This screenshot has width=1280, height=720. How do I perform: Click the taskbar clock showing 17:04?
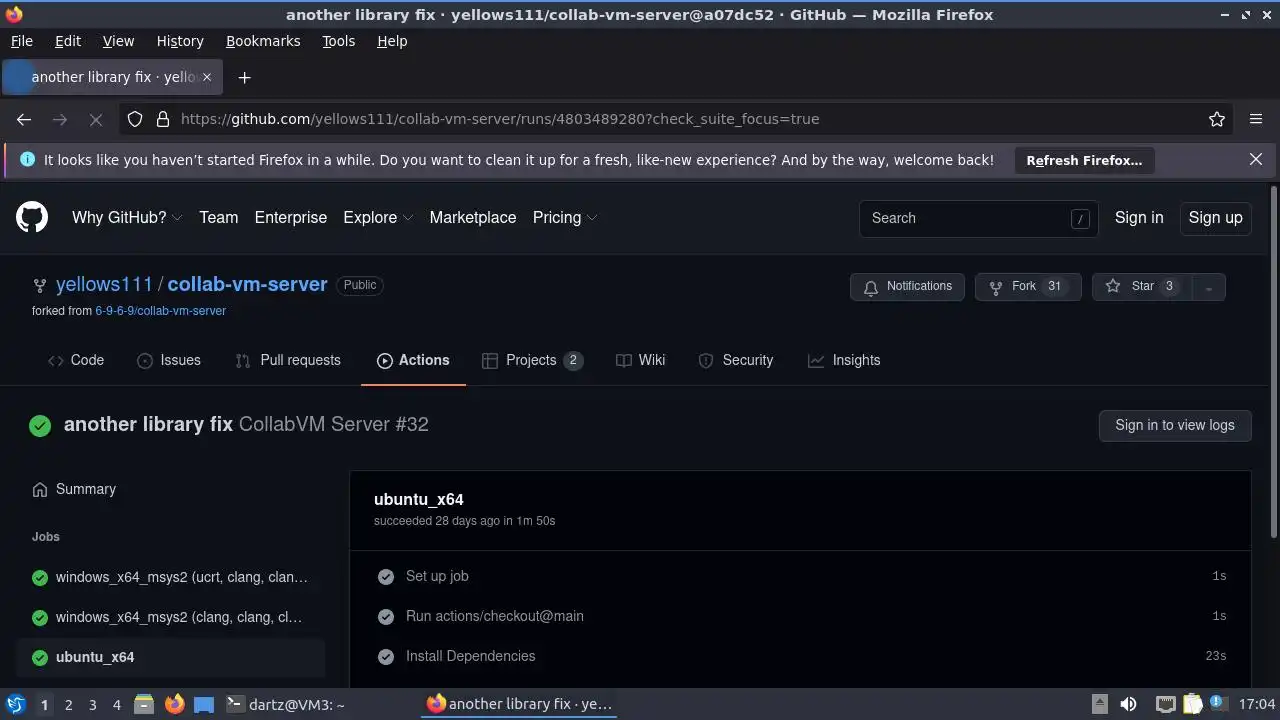(x=1257, y=704)
